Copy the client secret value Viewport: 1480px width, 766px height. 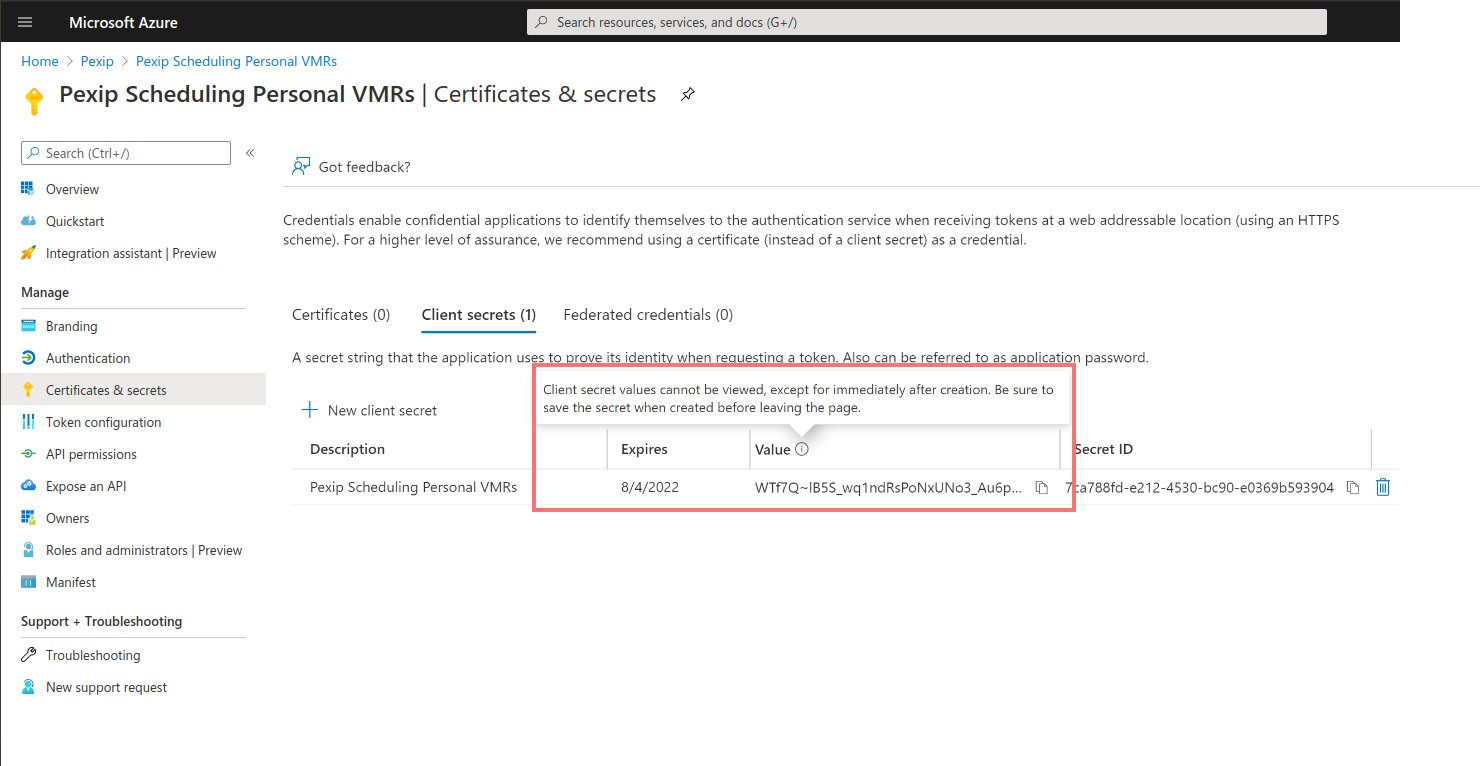(1041, 488)
